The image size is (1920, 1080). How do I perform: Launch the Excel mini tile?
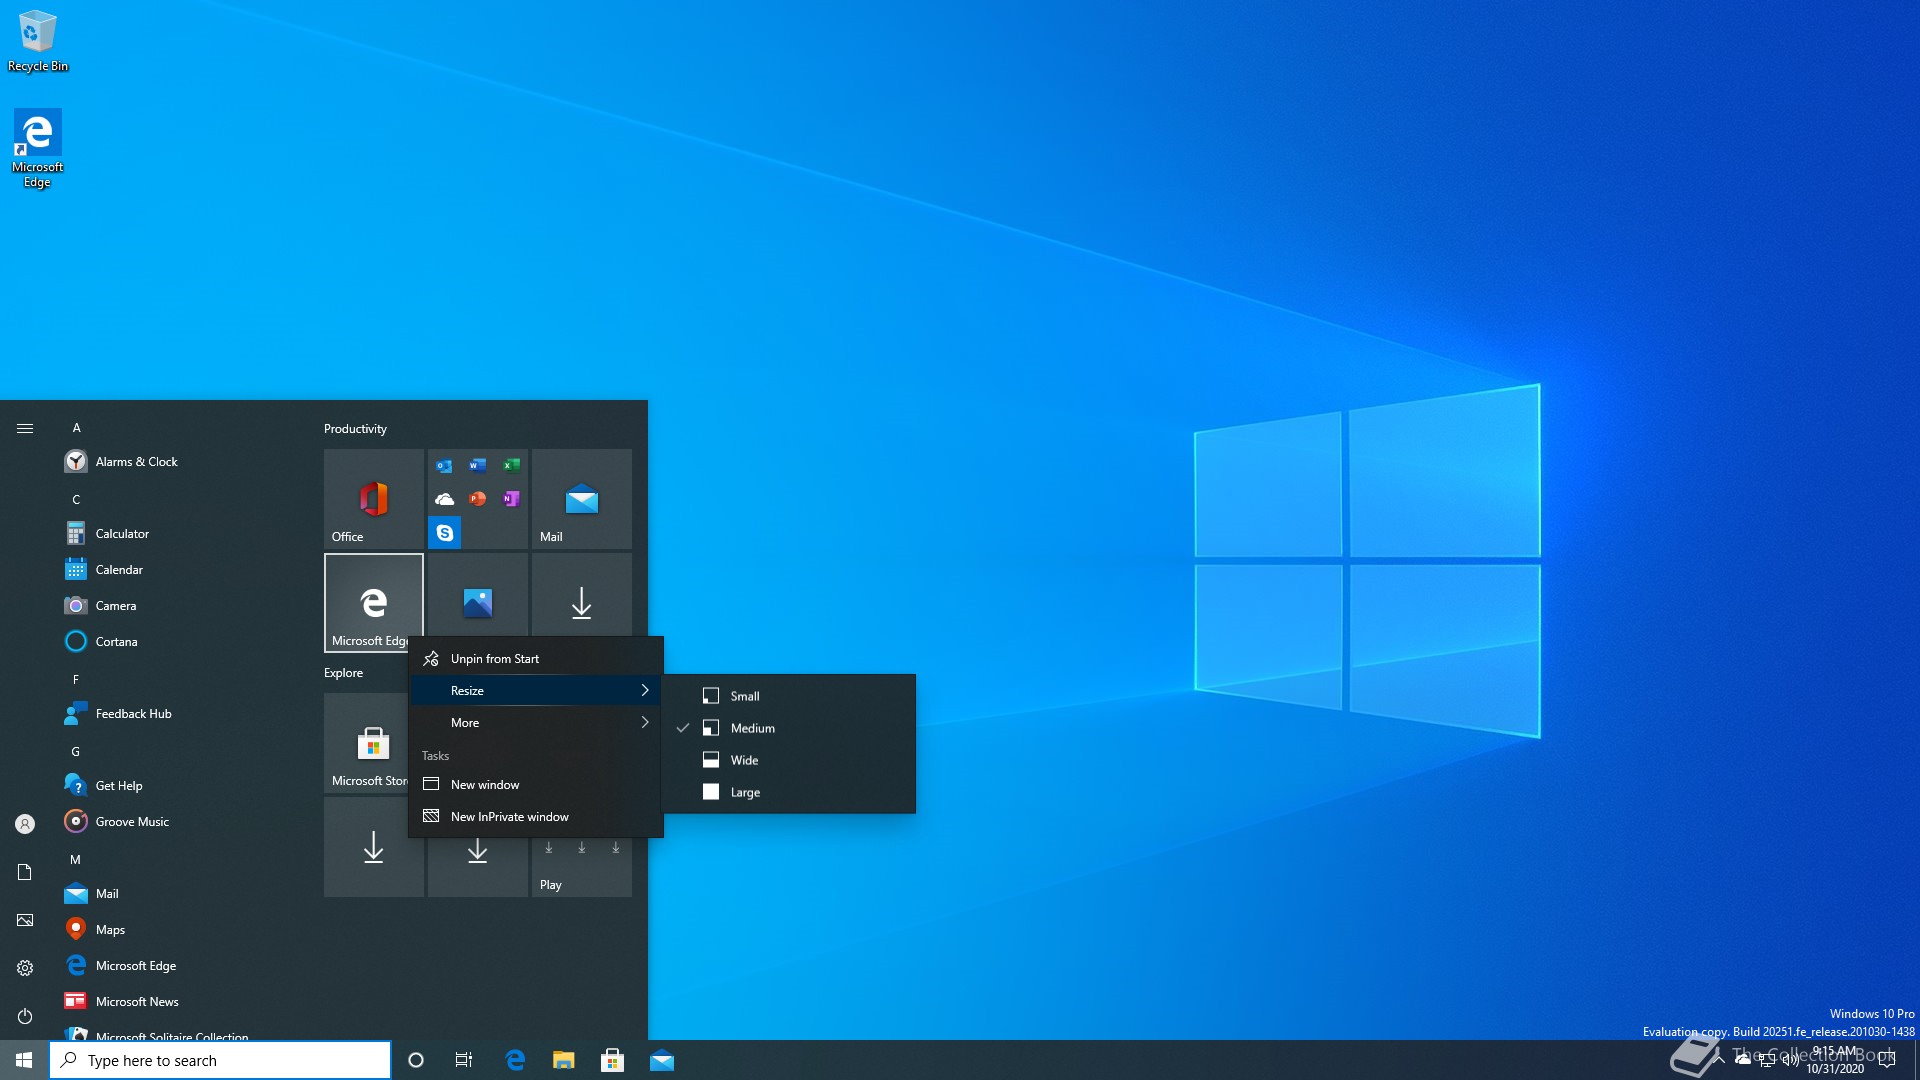coord(511,466)
